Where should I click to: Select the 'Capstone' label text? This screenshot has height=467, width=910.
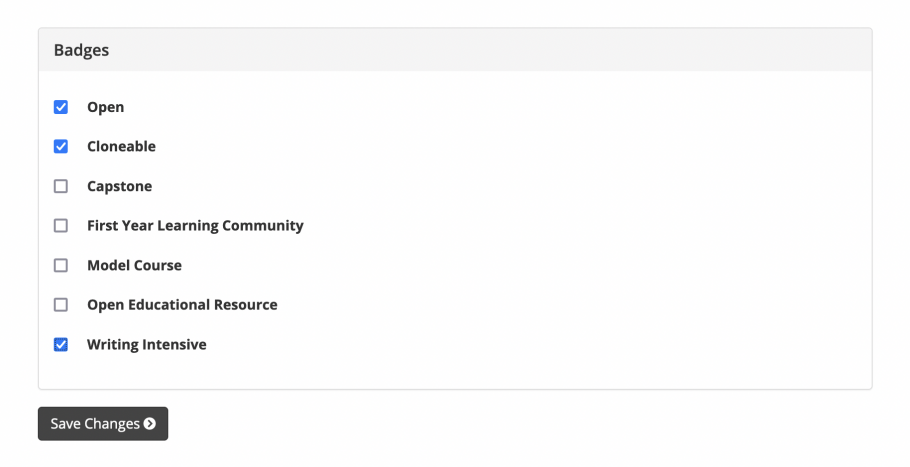tap(120, 186)
